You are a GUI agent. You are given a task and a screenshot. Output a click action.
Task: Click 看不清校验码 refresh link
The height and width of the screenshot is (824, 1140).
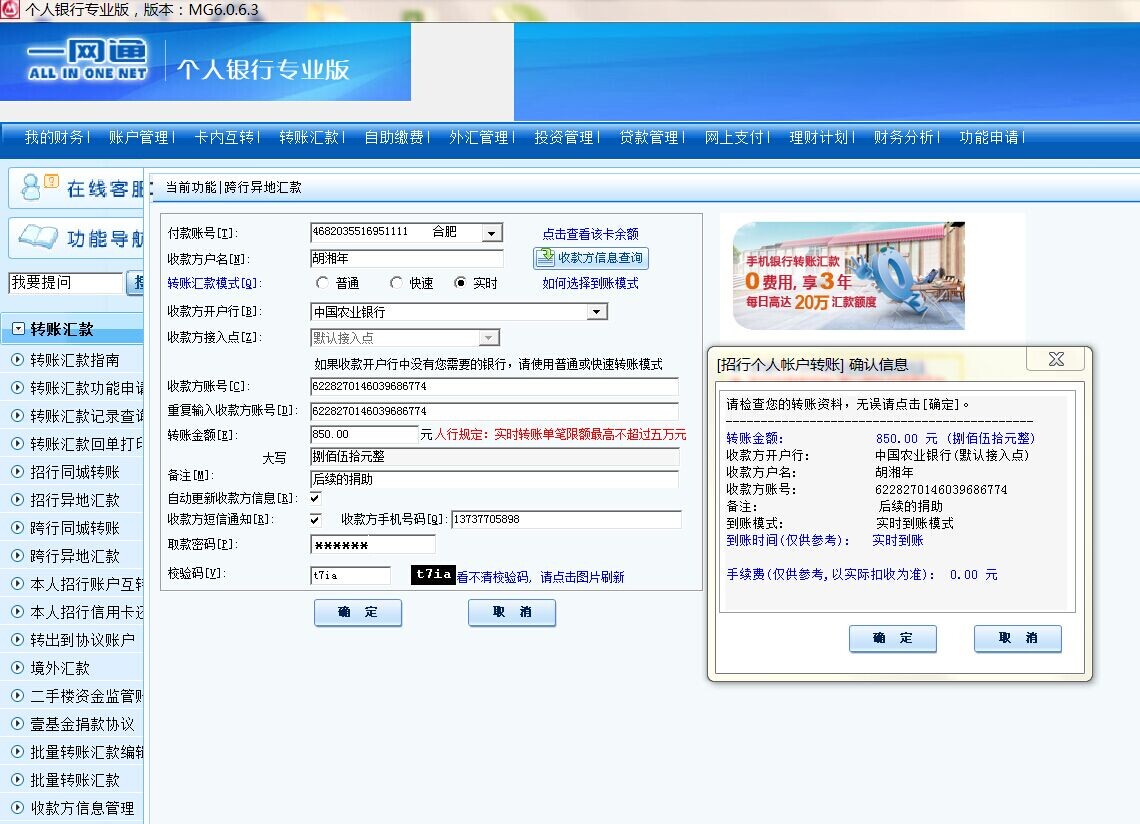tap(540, 577)
